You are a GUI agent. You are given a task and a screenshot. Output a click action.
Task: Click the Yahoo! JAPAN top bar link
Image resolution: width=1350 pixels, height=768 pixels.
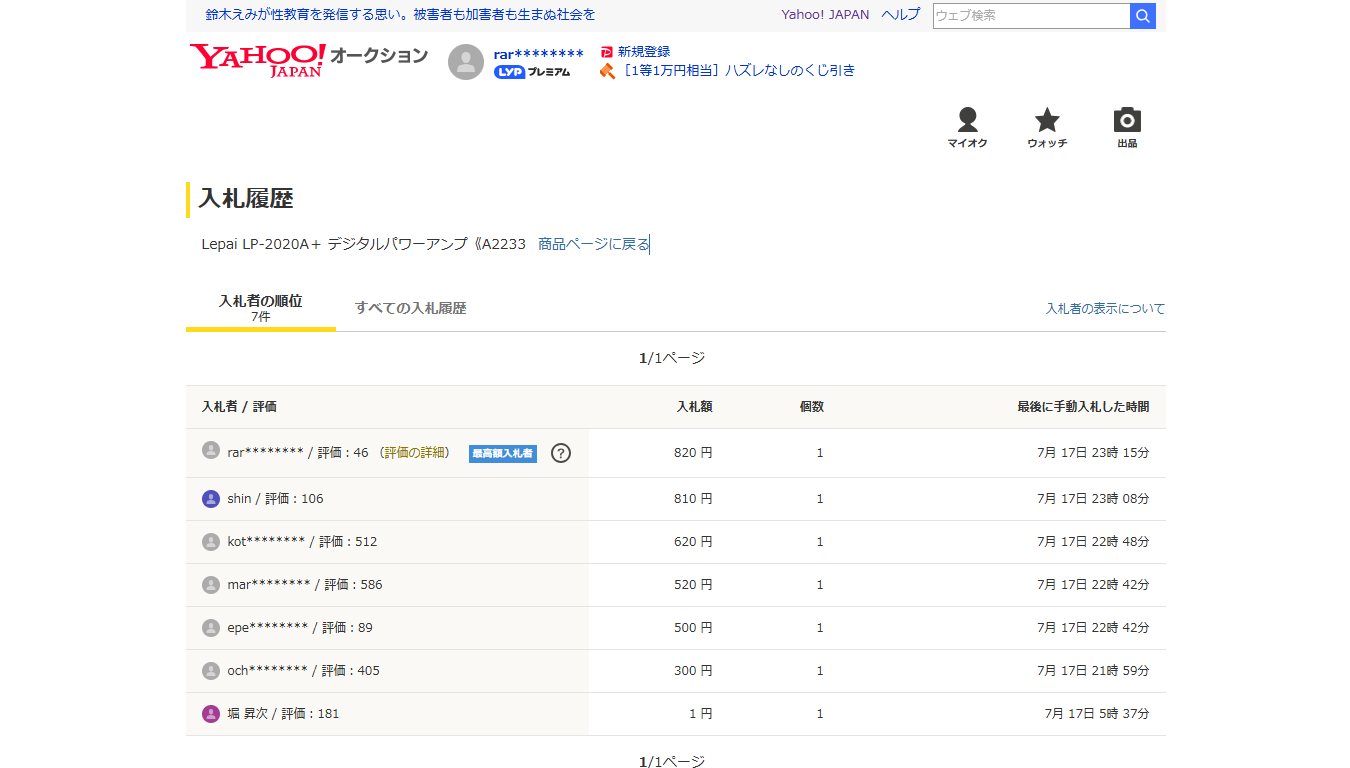[x=825, y=15]
